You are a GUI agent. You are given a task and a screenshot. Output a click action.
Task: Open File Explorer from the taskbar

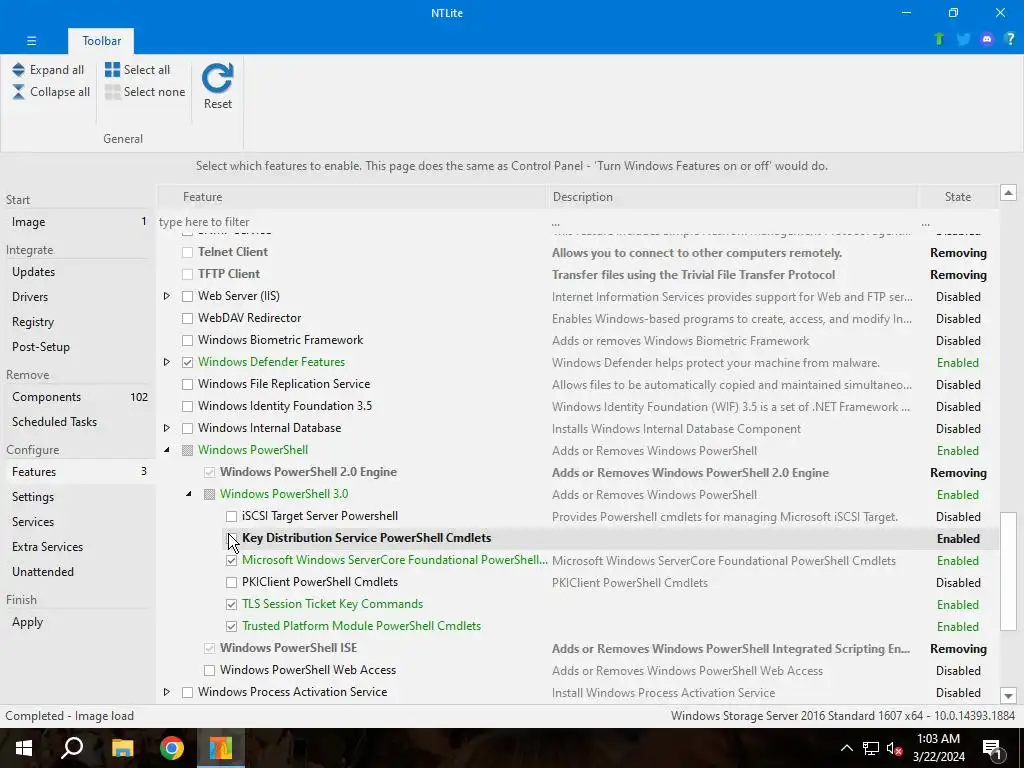[x=122, y=748]
